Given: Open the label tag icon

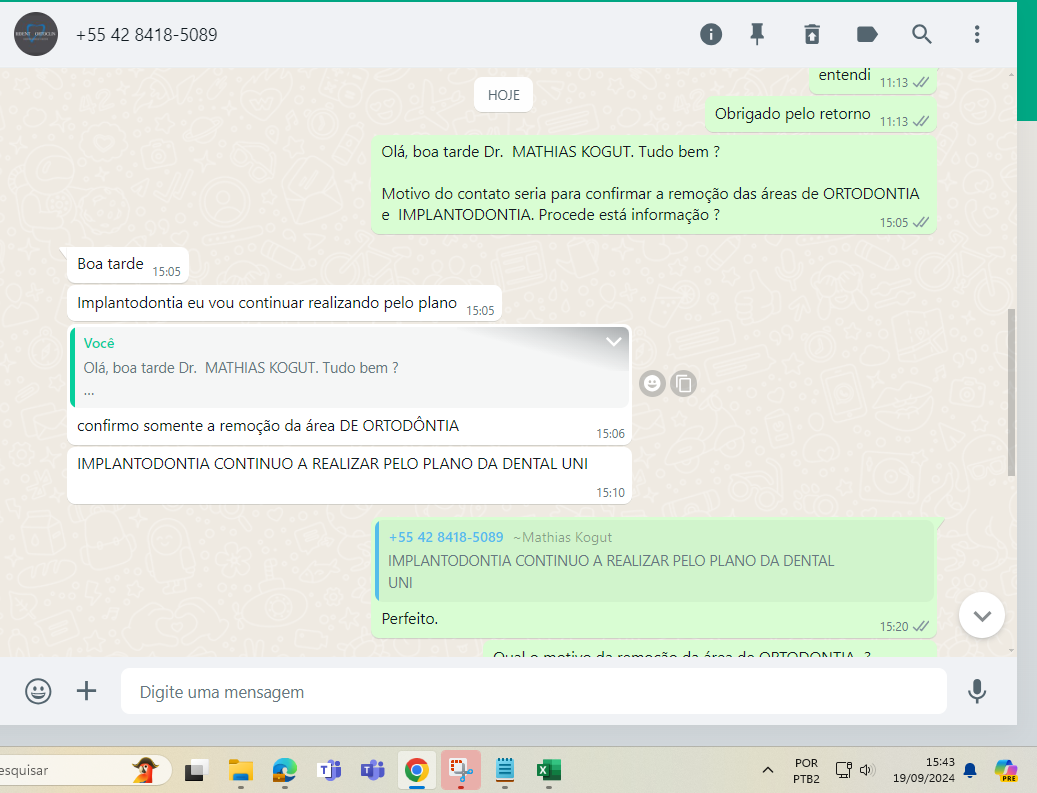Looking at the screenshot, I should (x=867, y=34).
